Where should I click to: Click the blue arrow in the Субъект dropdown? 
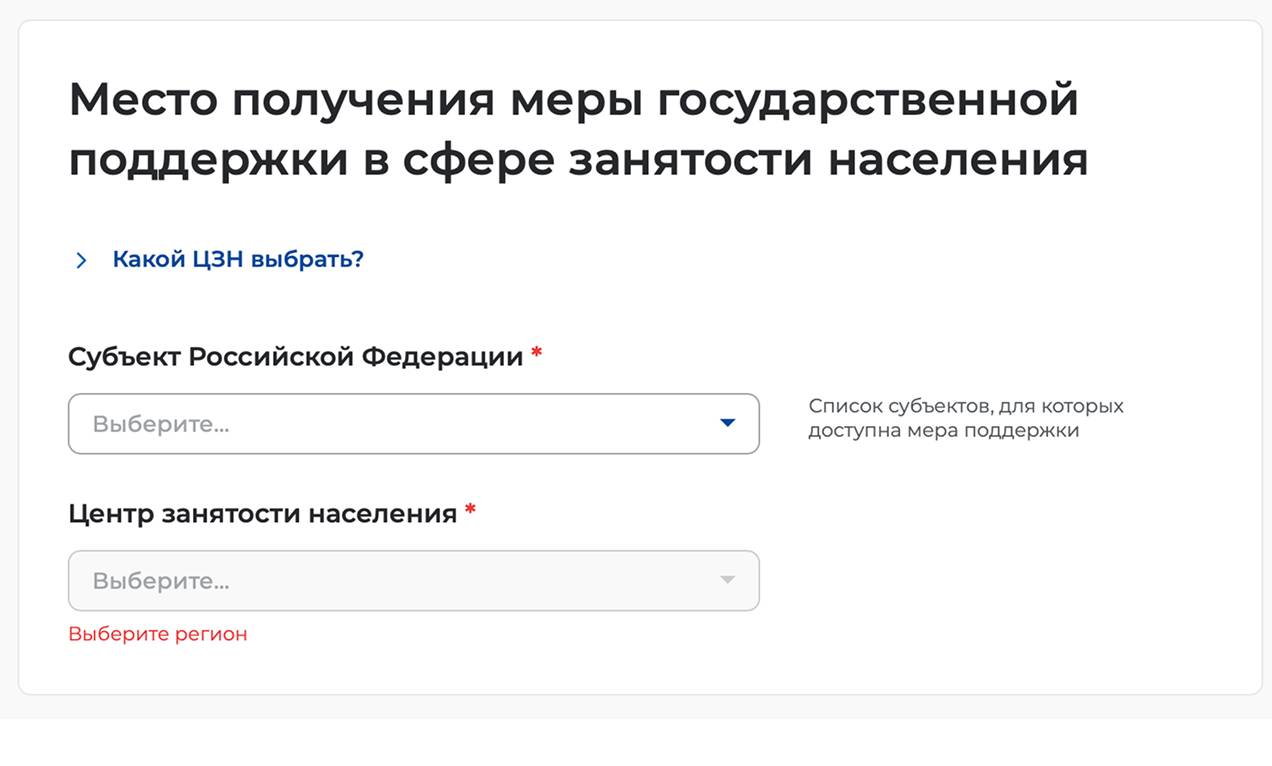coord(727,423)
